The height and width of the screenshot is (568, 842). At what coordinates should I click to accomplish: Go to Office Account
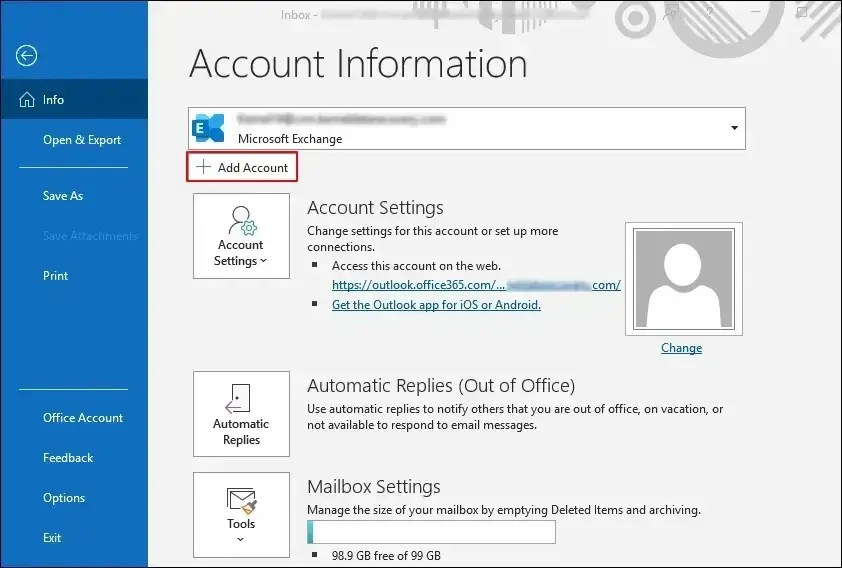click(83, 418)
